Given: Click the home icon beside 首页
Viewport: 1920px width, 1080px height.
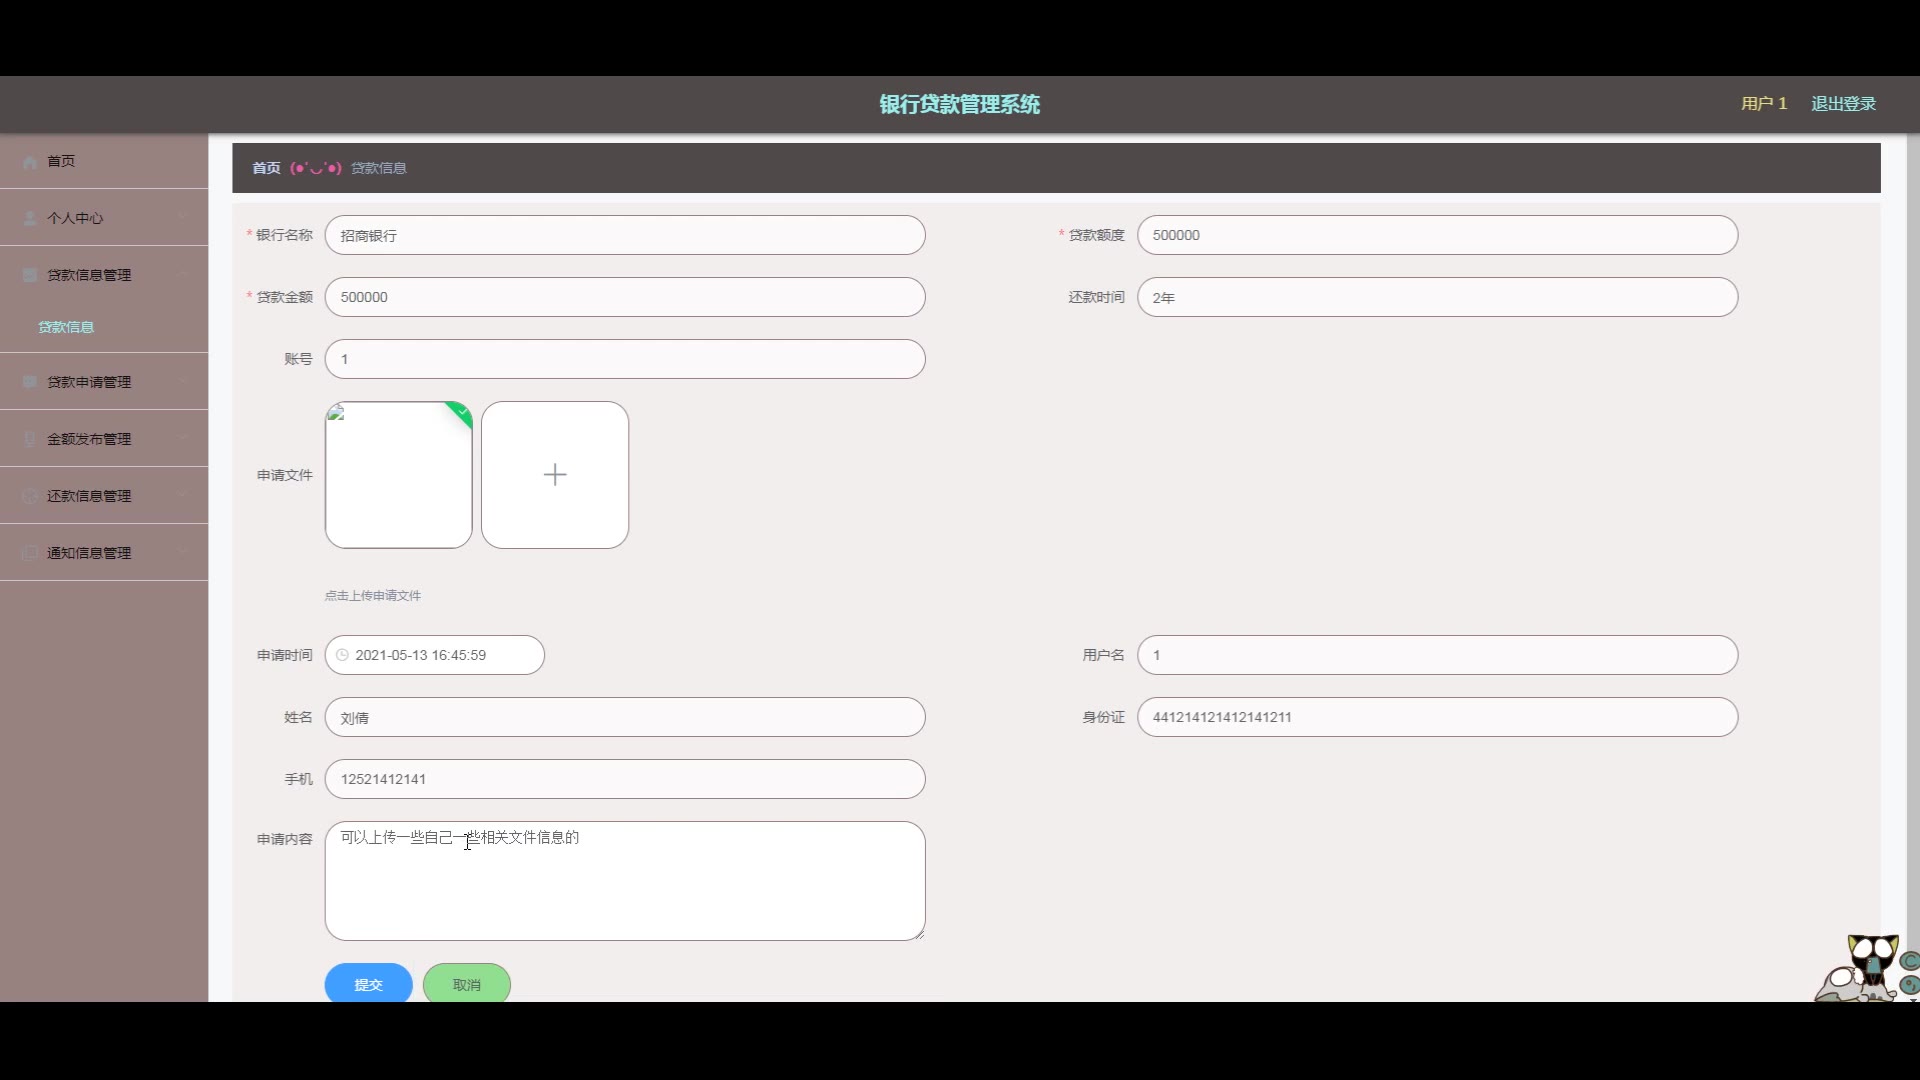Looking at the screenshot, I should pos(30,162).
